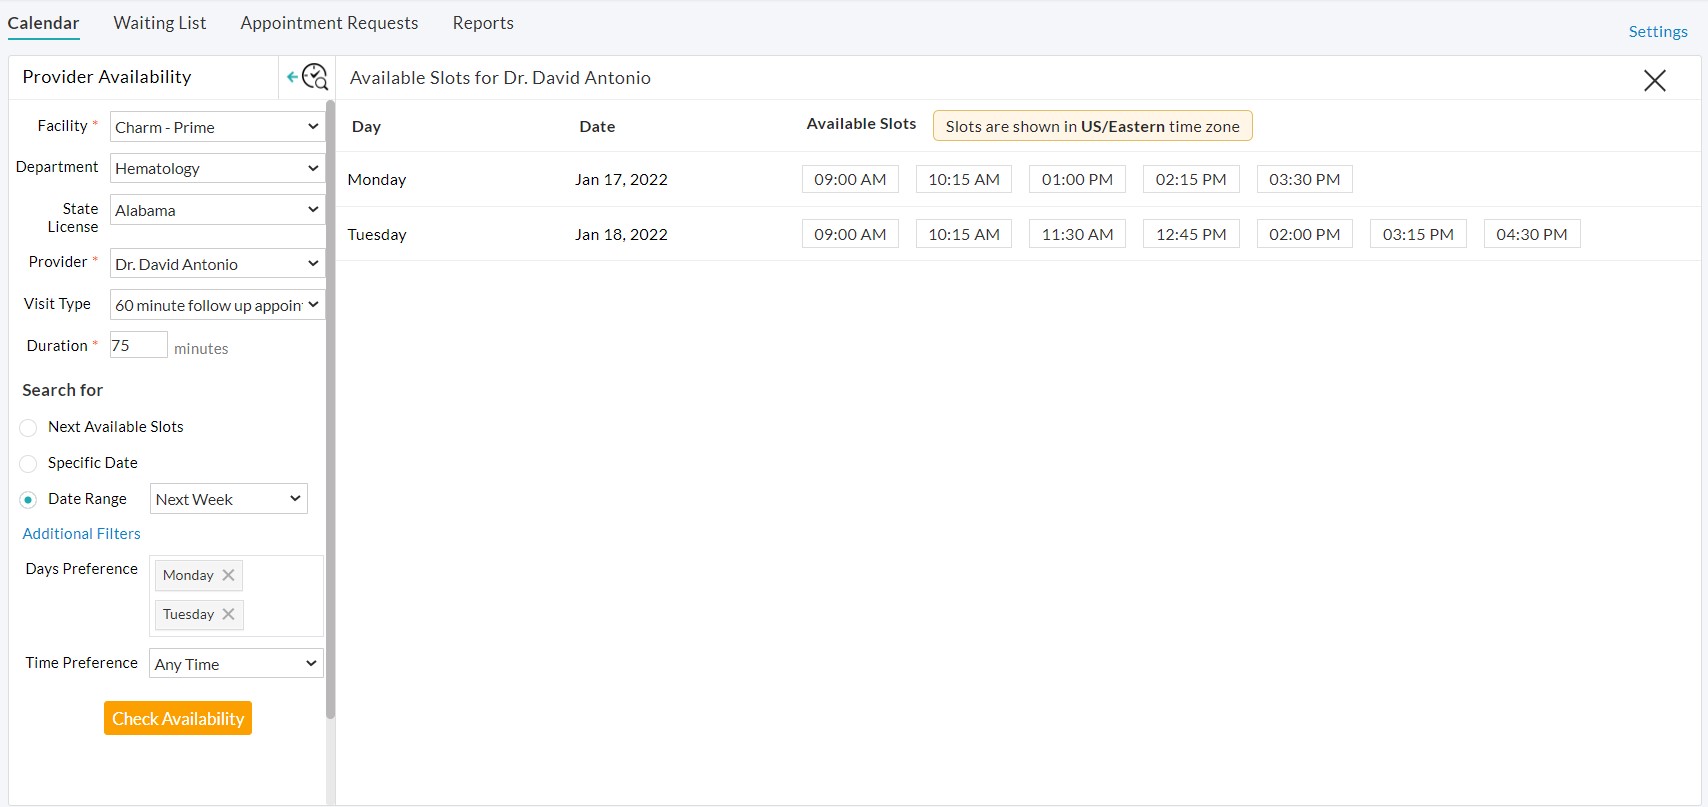
Task: Close the Available Slots panel
Action: point(1654,81)
